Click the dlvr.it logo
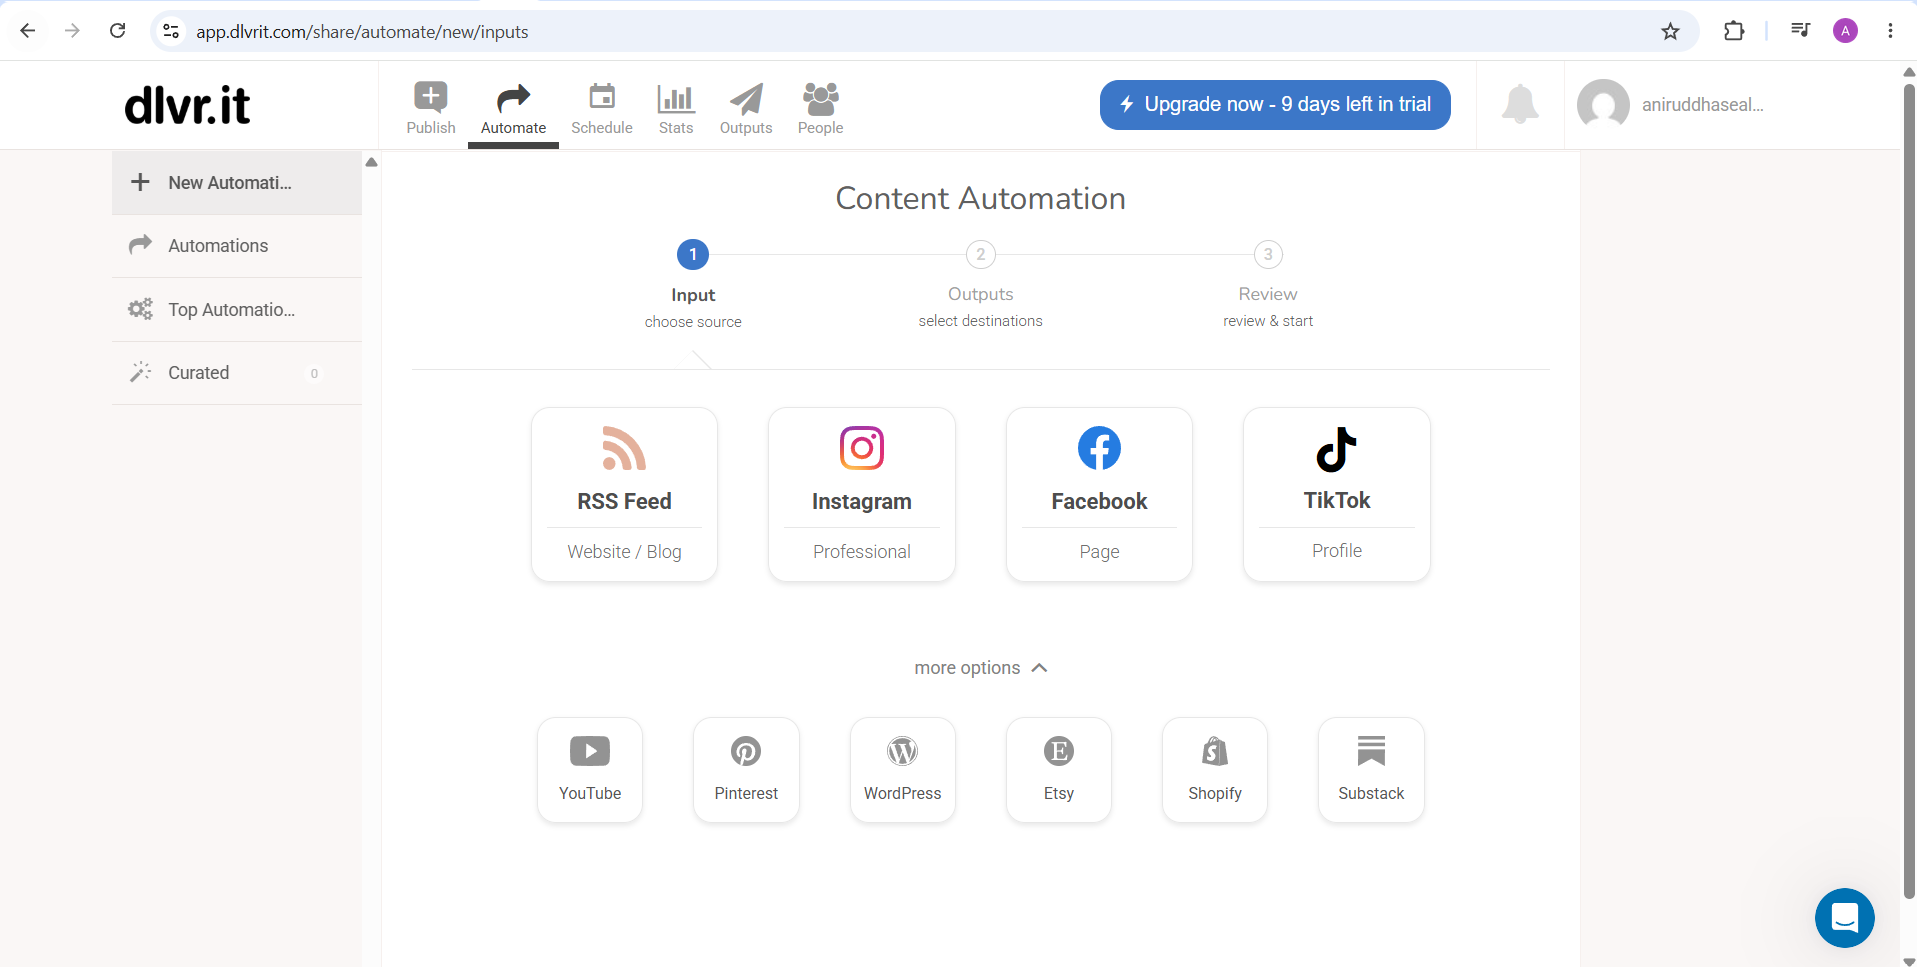Screen dimensions: 1917x967 tap(187, 105)
